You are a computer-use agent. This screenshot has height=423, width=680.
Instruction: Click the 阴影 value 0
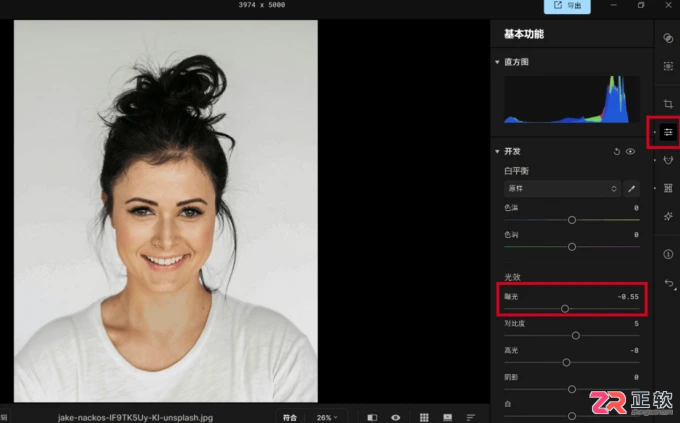pos(636,377)
